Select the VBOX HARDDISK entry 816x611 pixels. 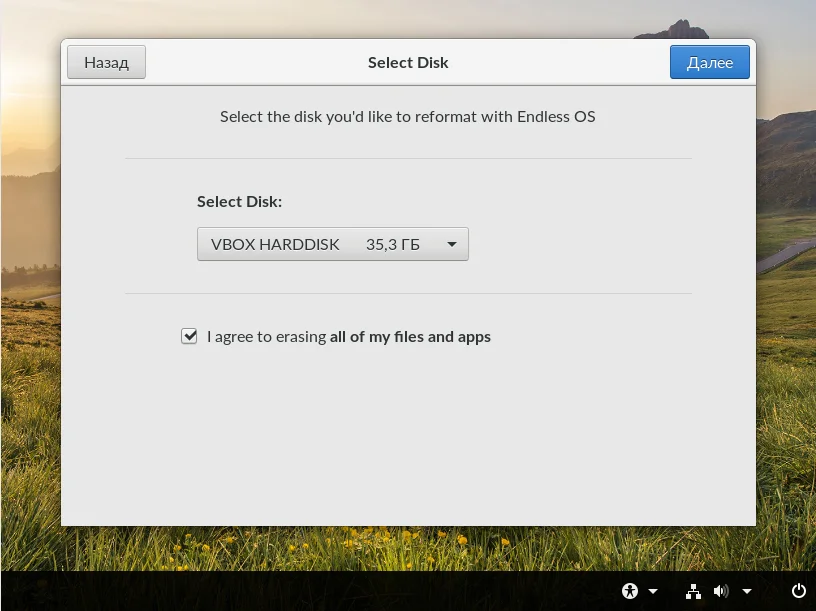coord(275,244)
